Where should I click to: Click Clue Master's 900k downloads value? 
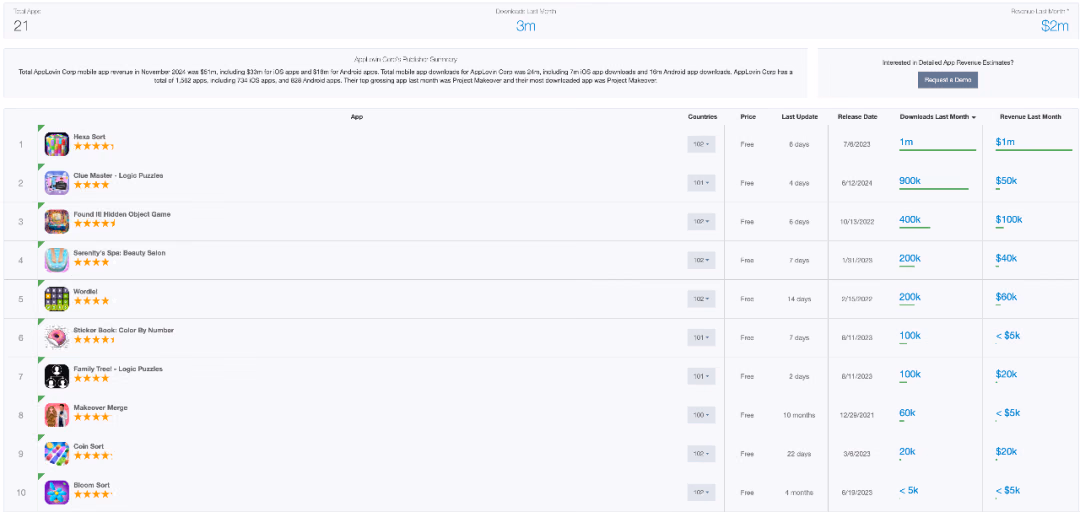click(x=911, y=181)
